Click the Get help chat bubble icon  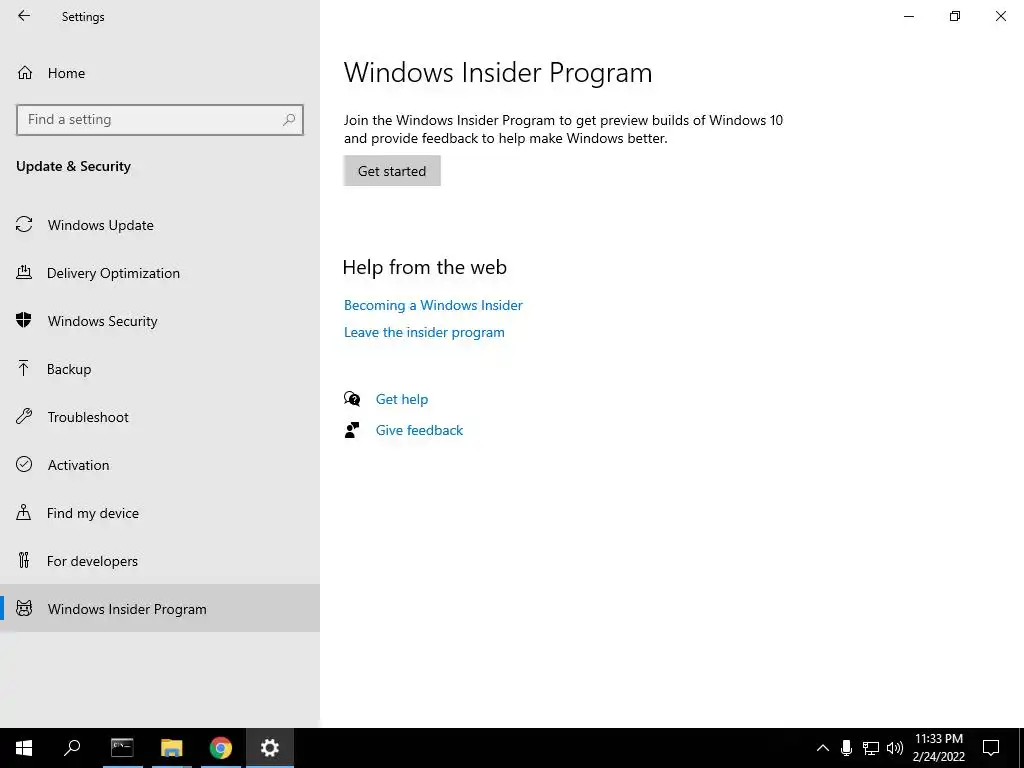[x=352, y=399]
